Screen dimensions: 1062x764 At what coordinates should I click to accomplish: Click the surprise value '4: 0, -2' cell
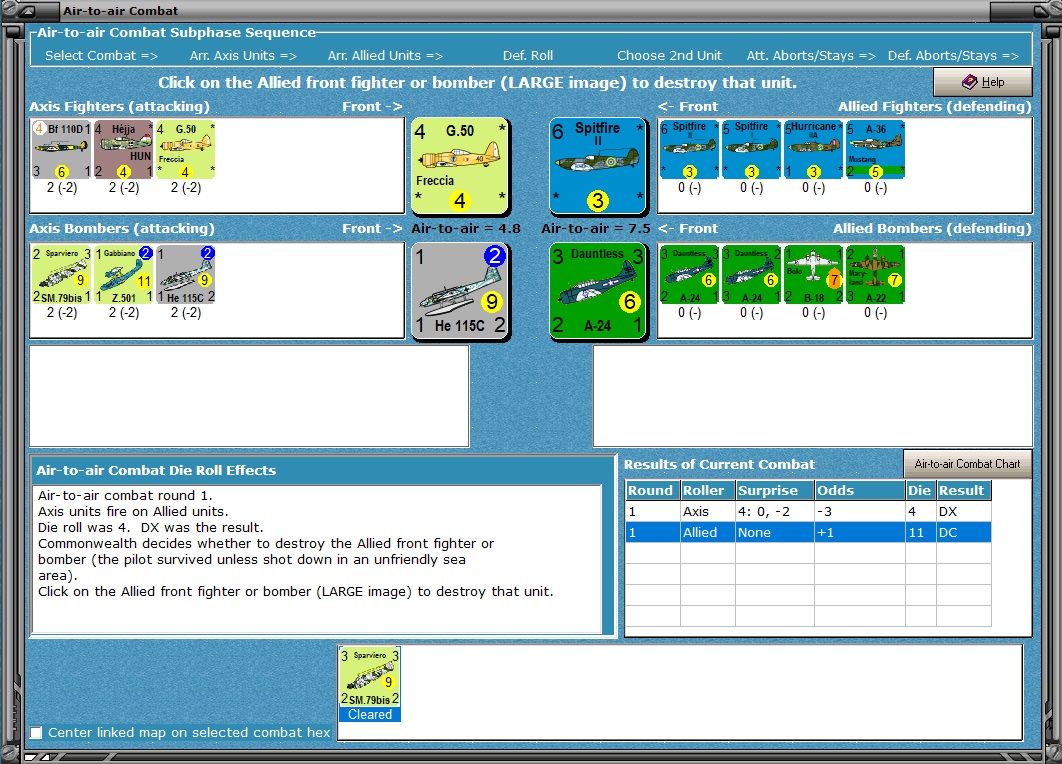pyautogui.click(x=775, y=511)
